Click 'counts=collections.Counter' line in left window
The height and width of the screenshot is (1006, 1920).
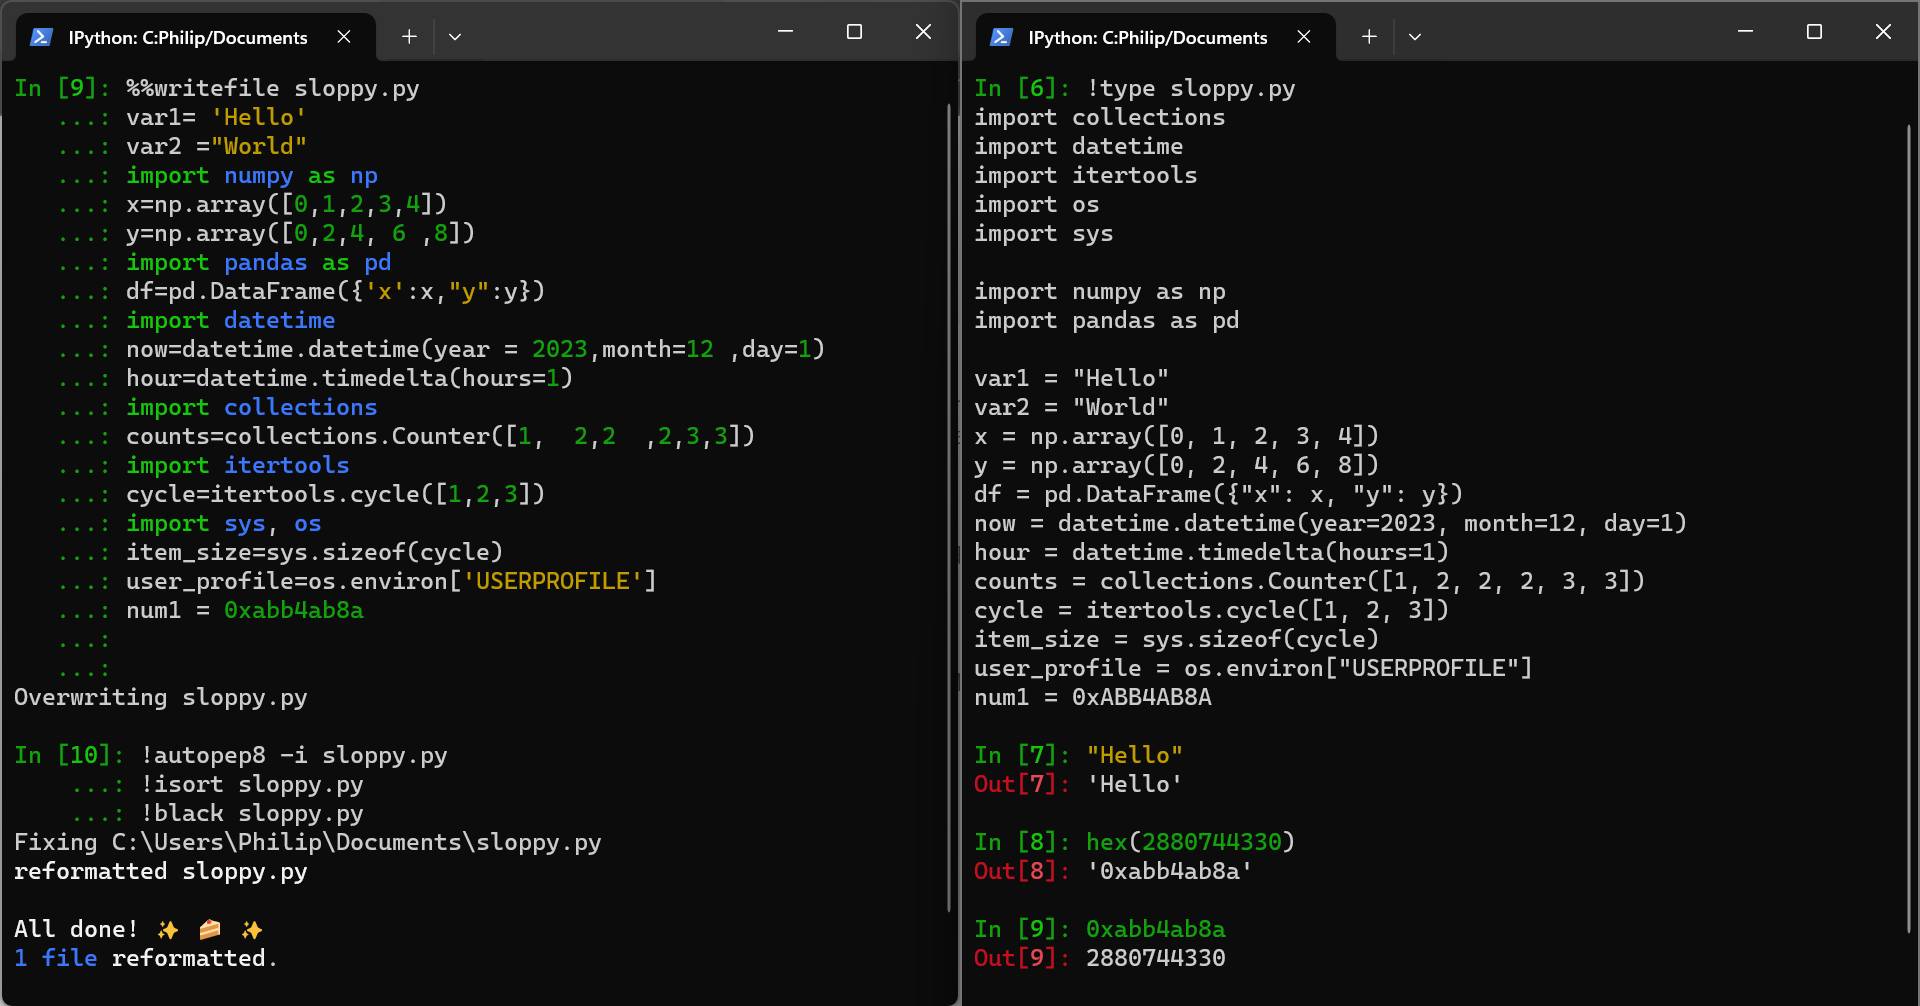(x=441, y=436)
